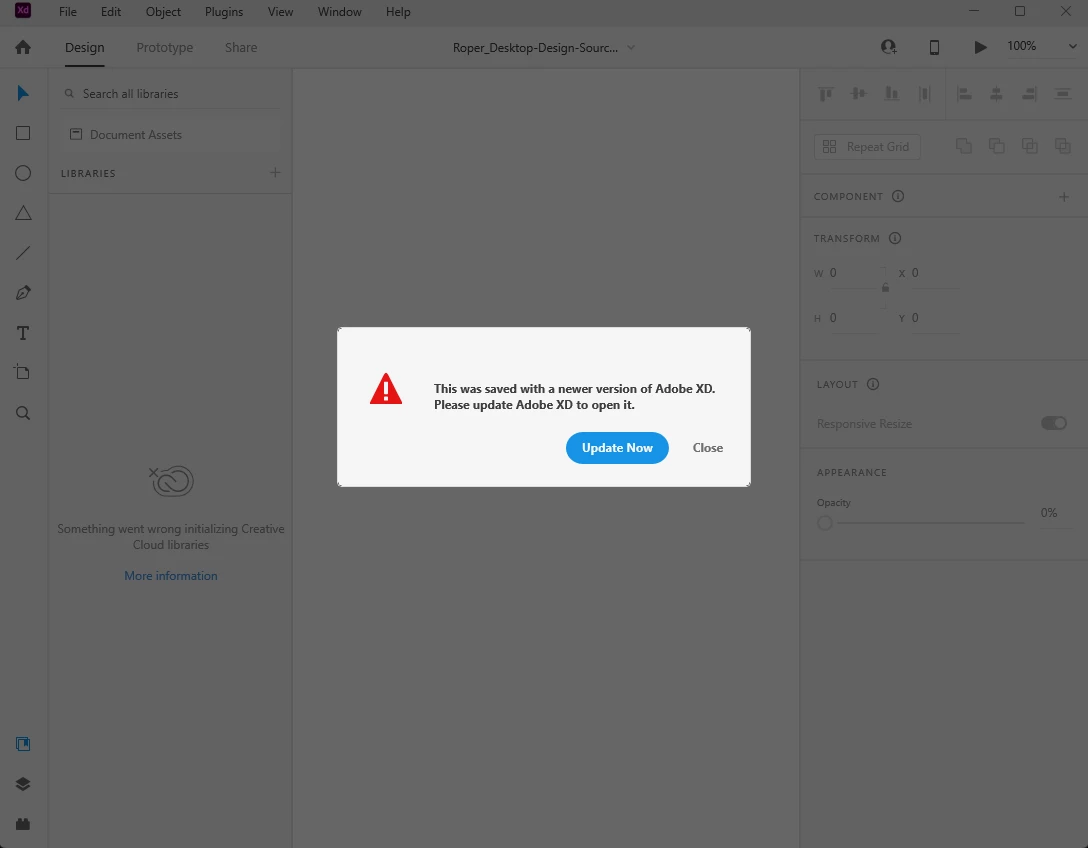Open the document title dropdown arrow
Image resolution: width=1088 pixels, height=848 pixels.
[x=631, y=47]
